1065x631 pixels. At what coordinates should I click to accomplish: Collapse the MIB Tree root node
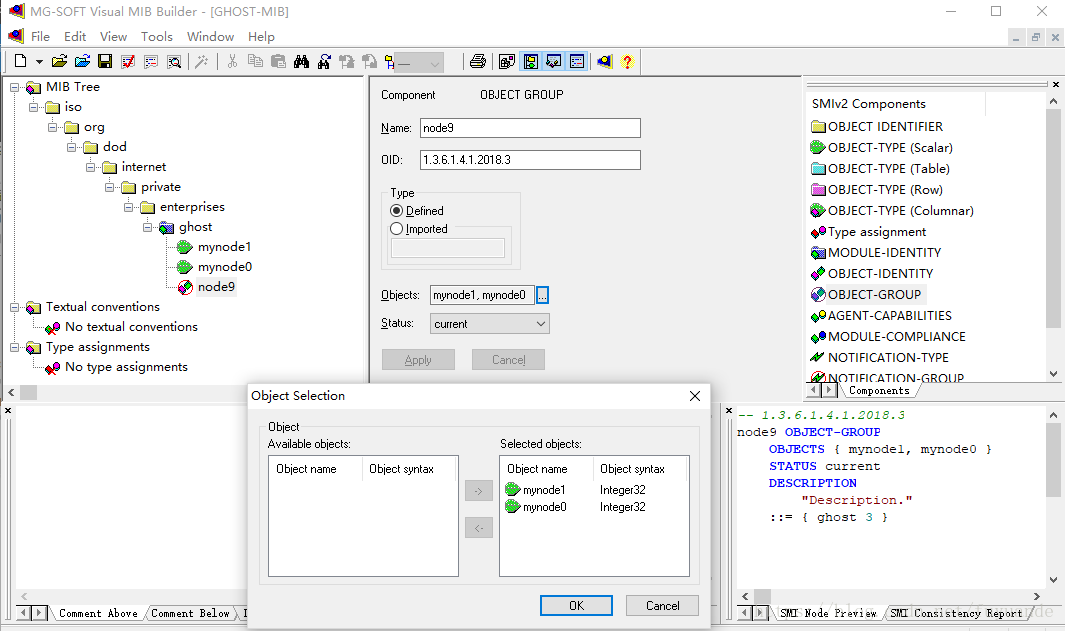pos(14,87)
